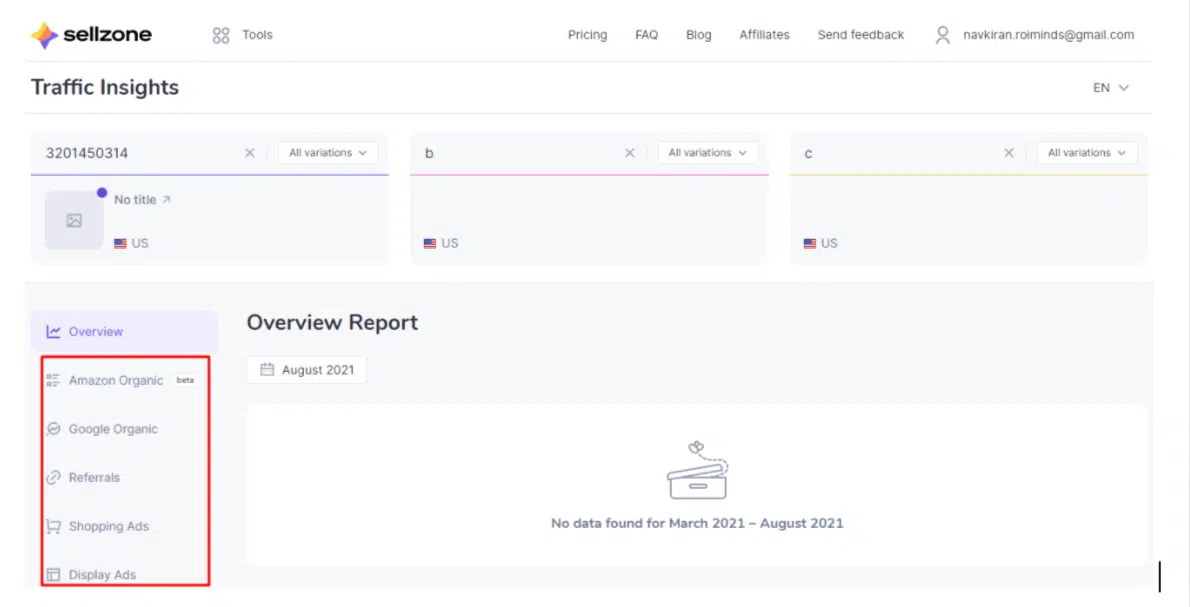Click the Overview Report heading
Screen dimensions: 1190x607
click(332, 322)
